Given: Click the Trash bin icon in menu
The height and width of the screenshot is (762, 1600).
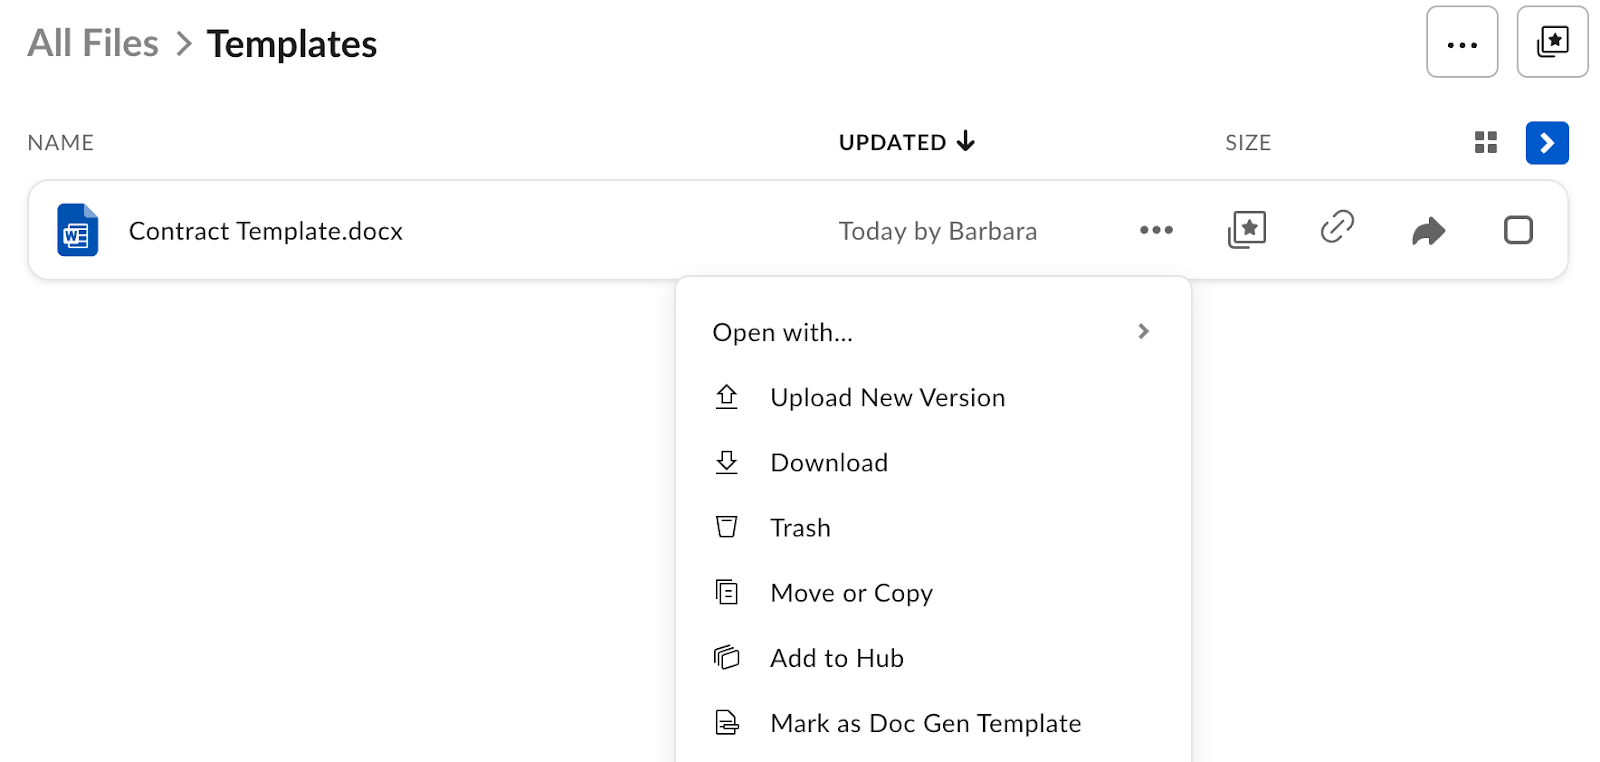Looking at the screenshot, I should 727,527.
